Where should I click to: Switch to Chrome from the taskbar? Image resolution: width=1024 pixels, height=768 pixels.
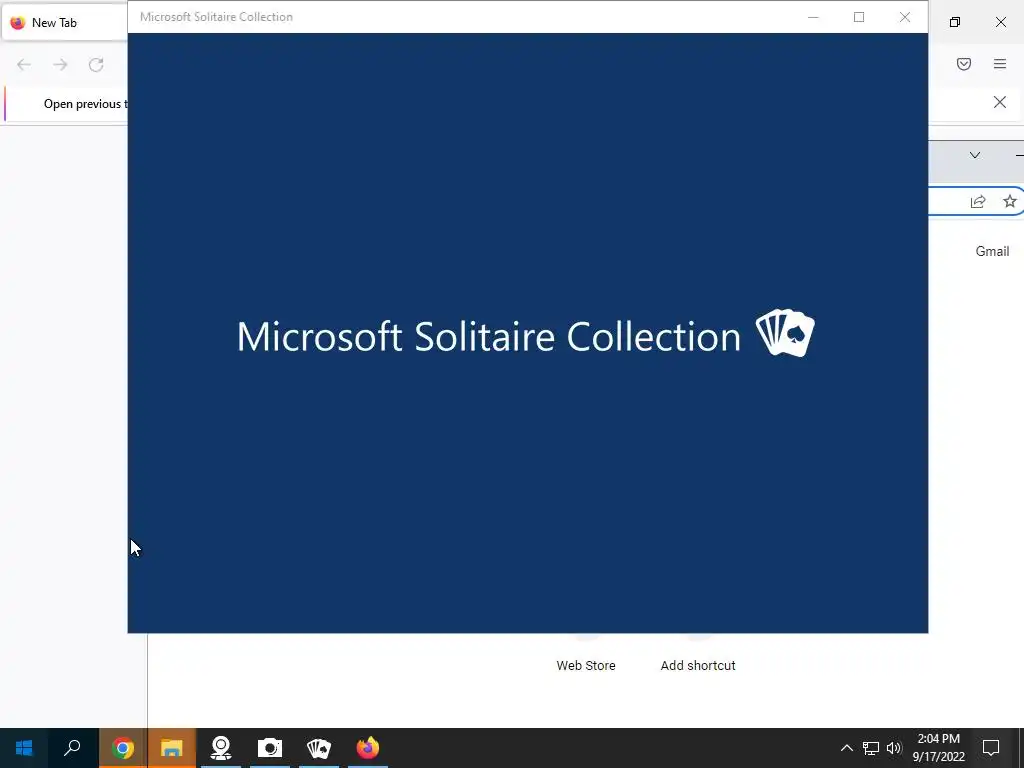[123, 748]
